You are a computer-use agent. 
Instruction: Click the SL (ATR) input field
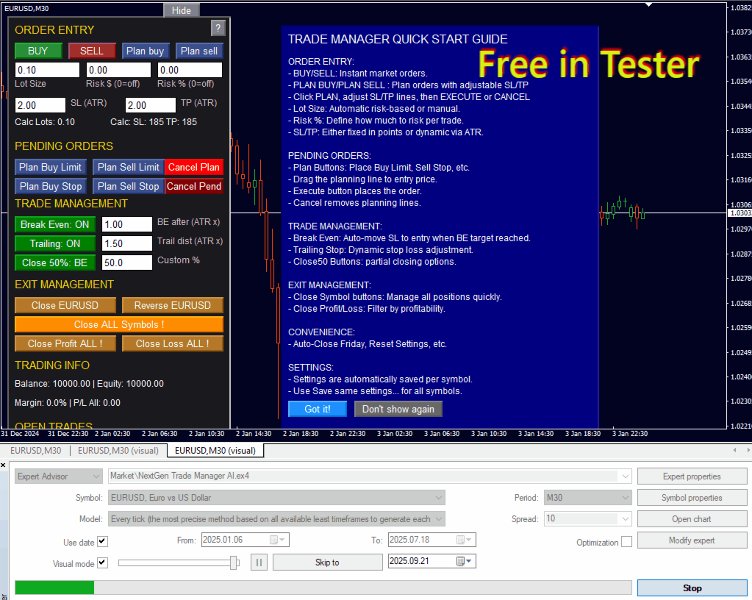coord(40,105)
